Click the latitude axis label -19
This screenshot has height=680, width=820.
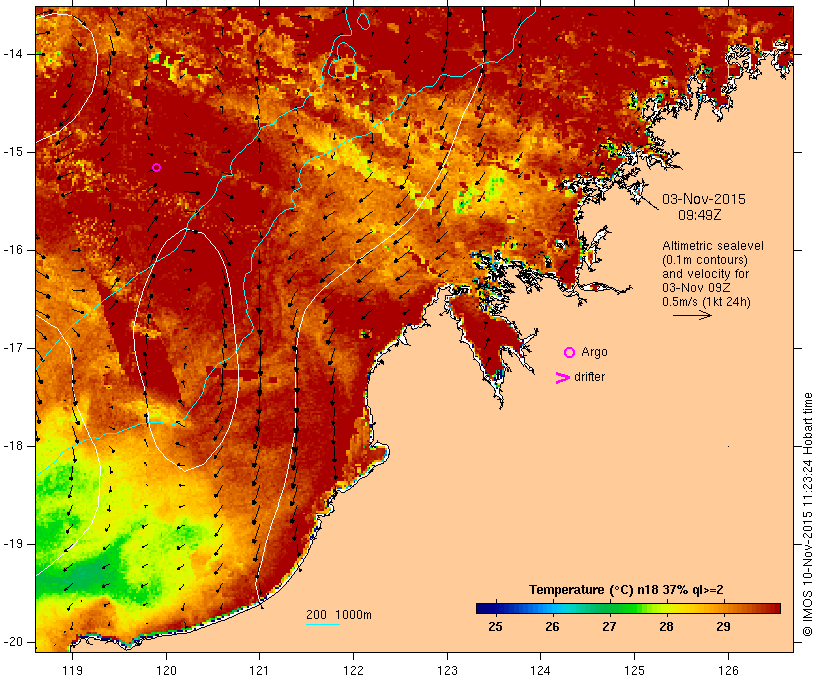[x=13, y=544]
